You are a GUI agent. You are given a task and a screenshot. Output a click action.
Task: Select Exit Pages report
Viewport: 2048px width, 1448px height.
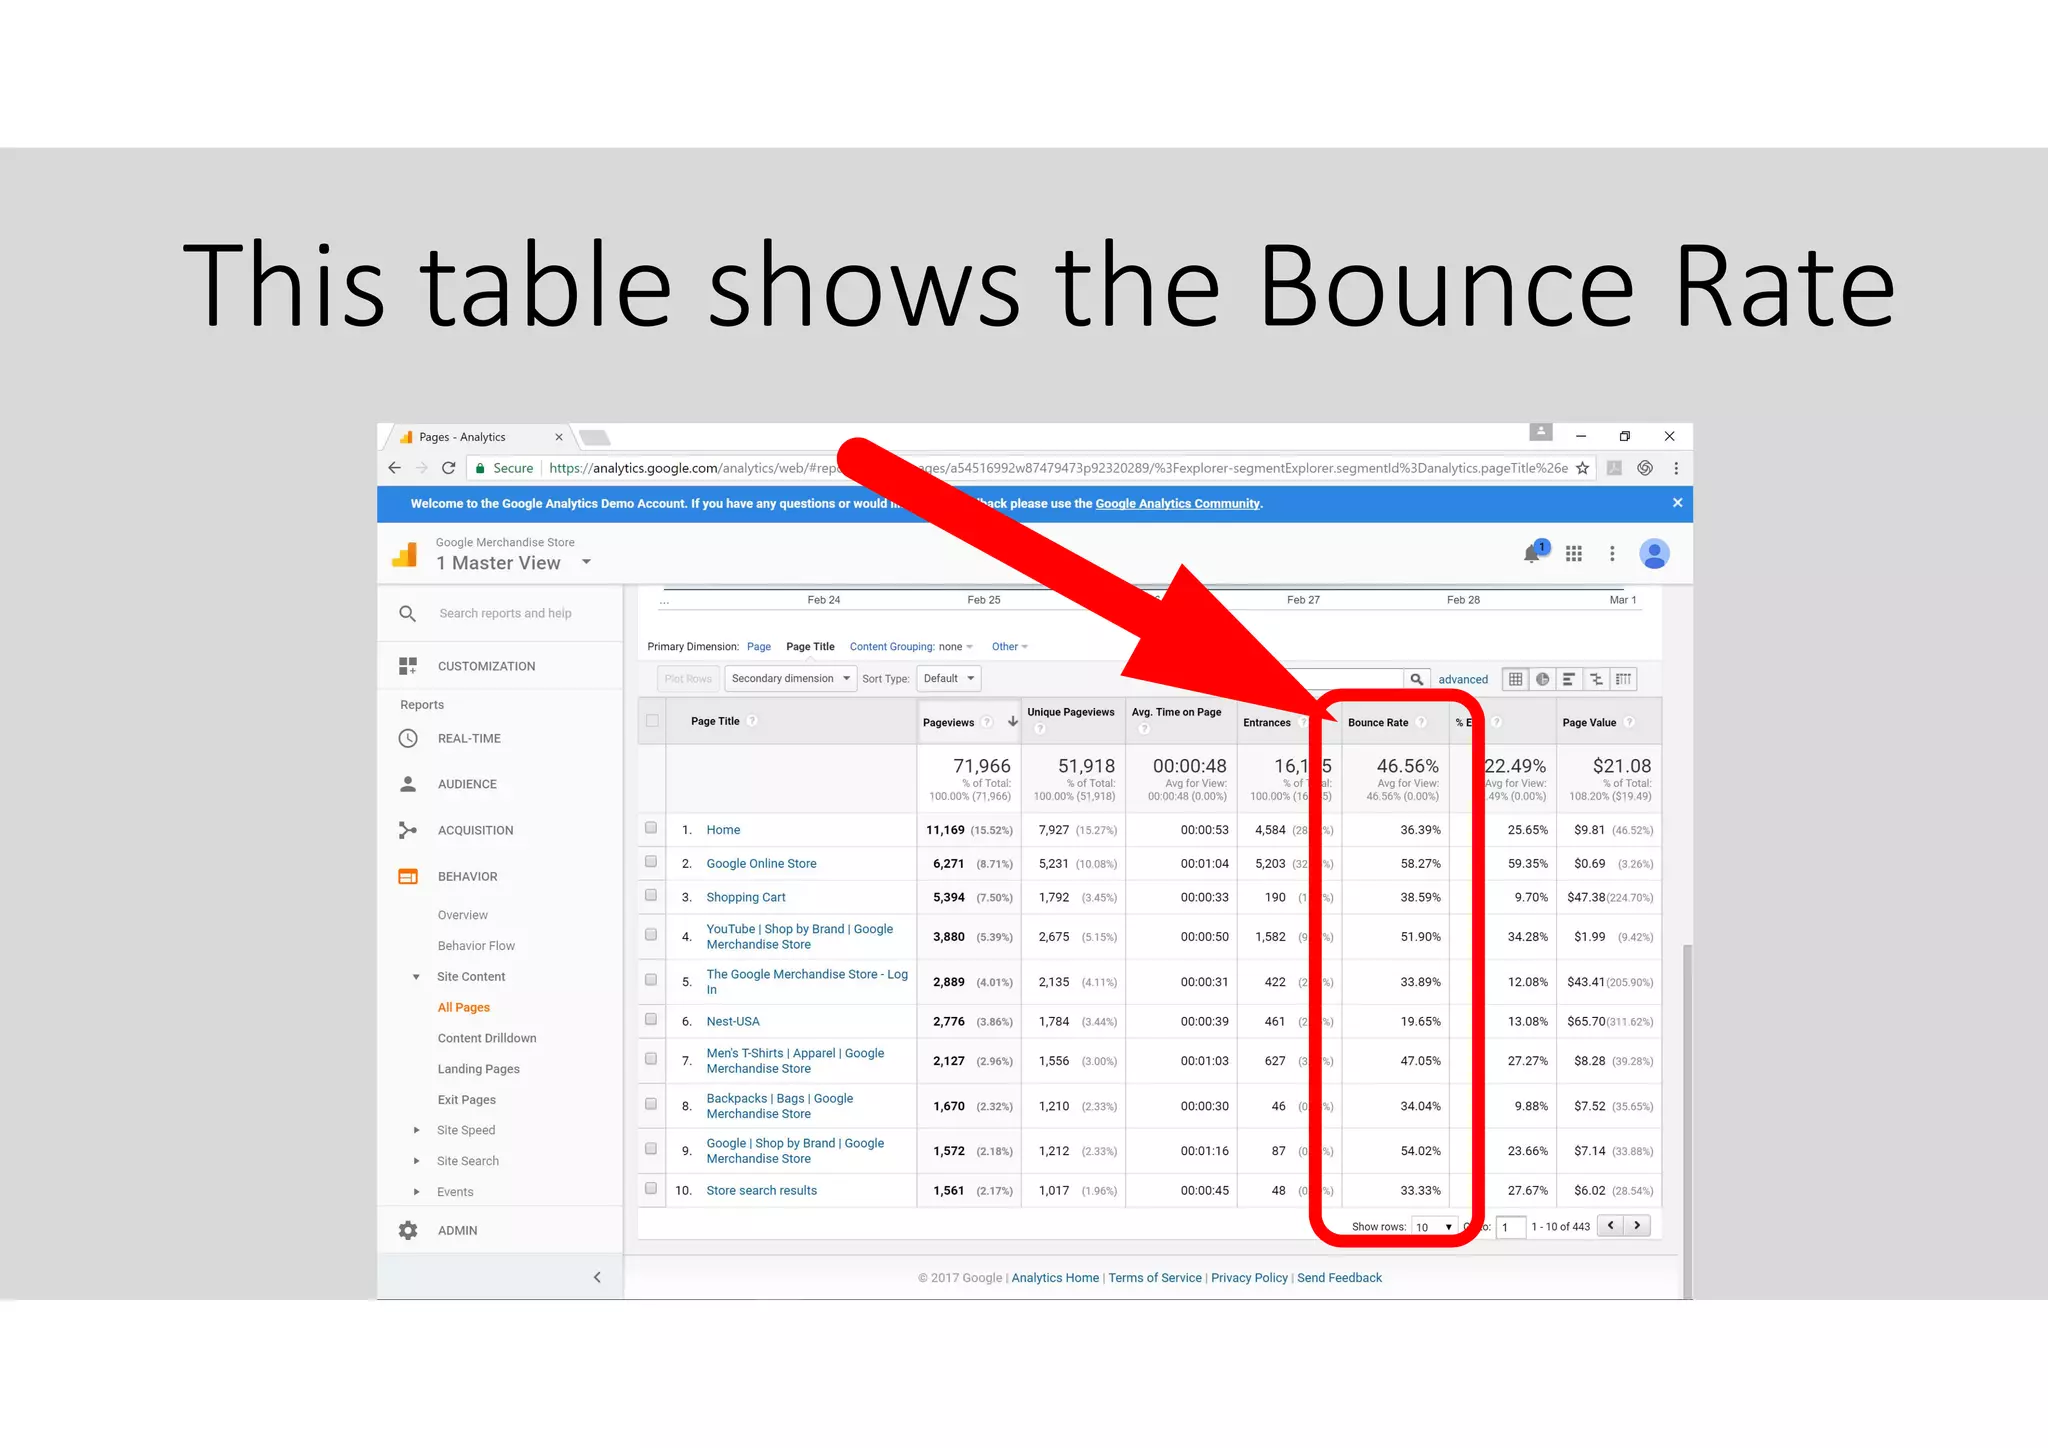466,1100
